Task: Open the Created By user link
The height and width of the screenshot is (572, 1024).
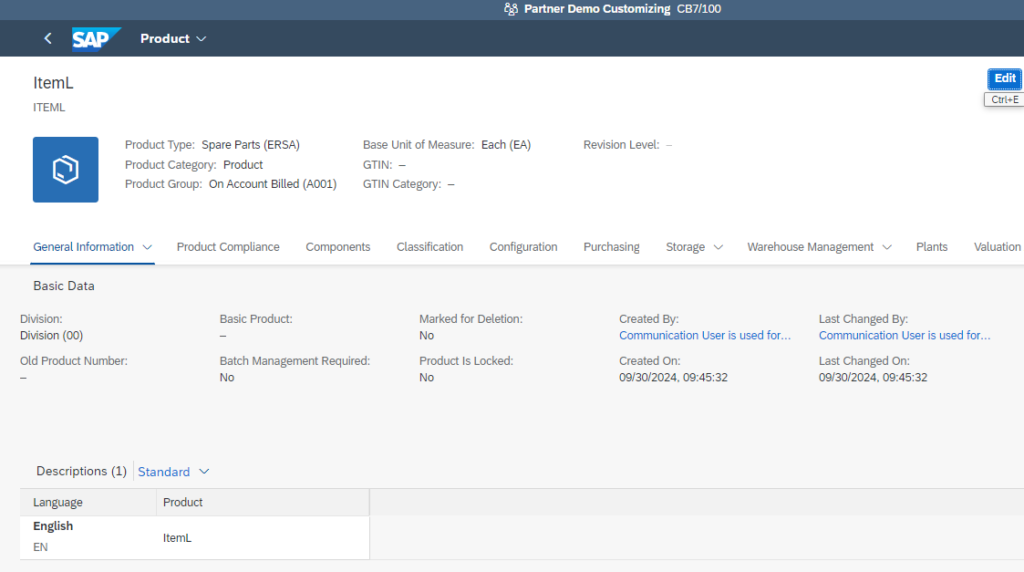Action: pyautogui.click(x=705, y=336)
